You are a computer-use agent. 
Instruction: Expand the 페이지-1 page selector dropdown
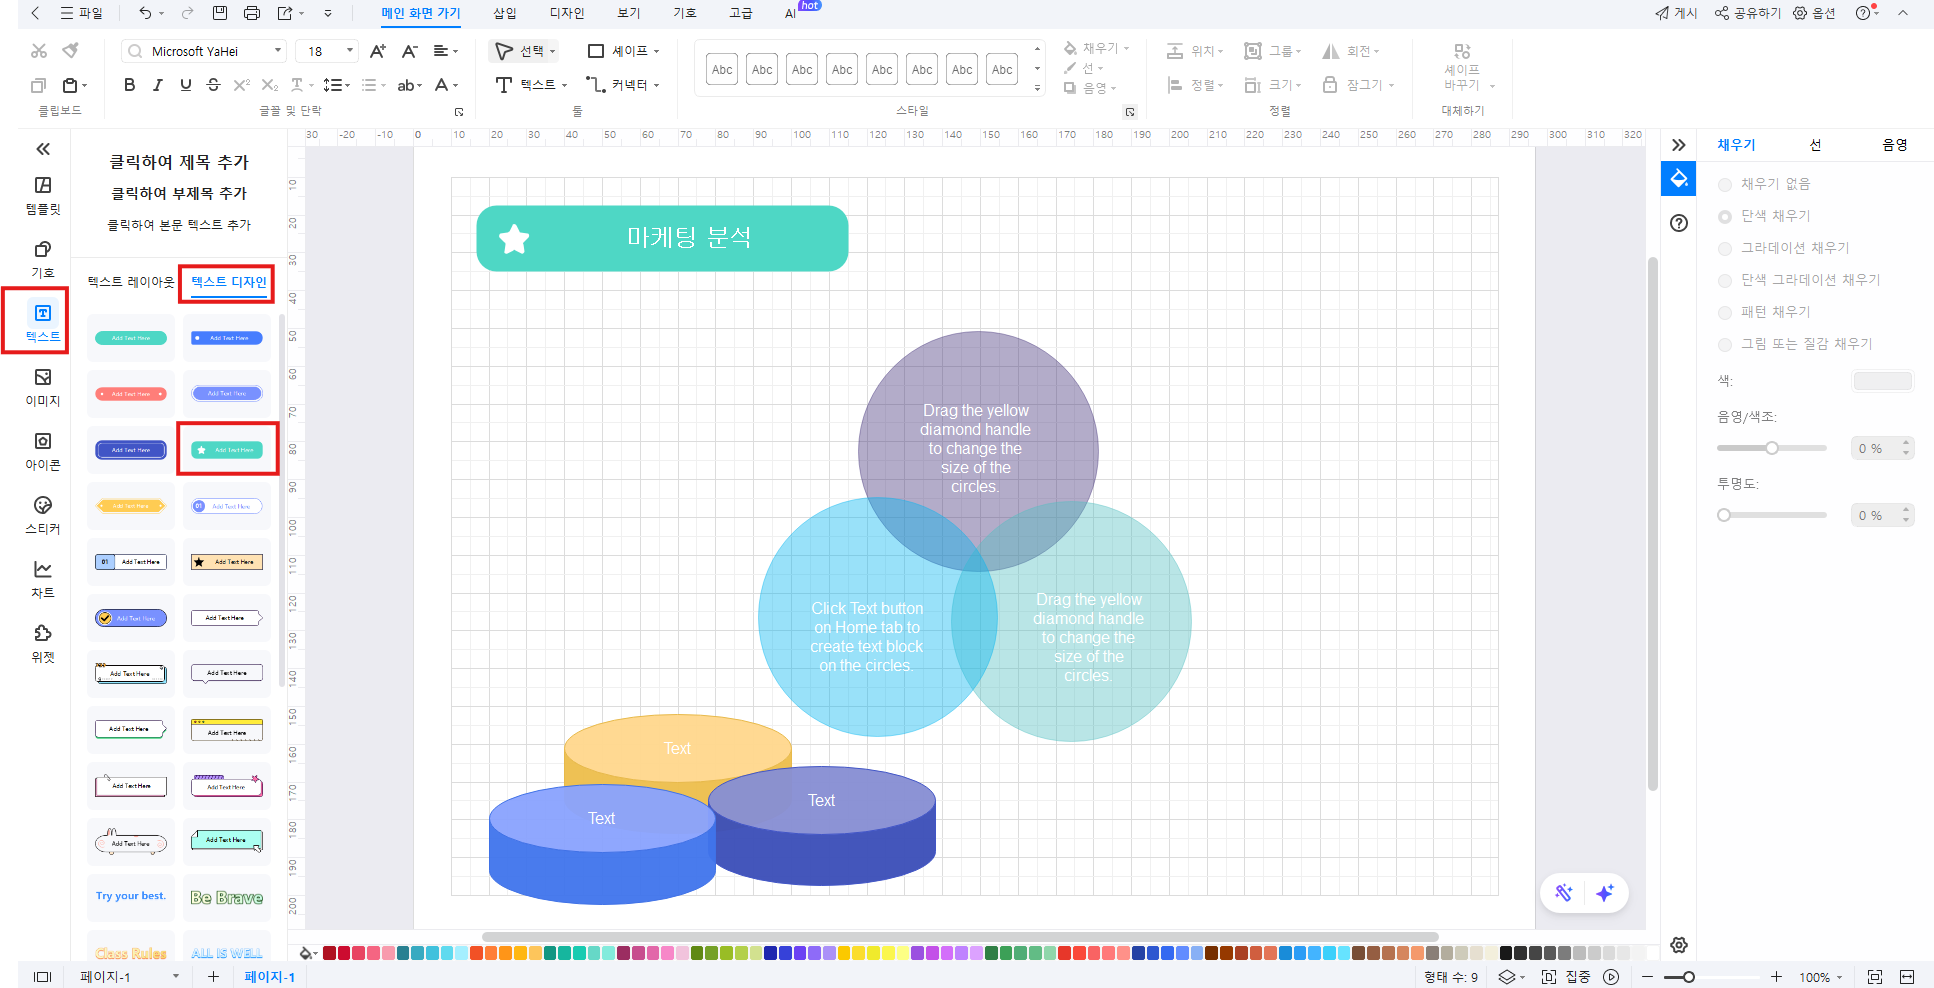pos(176,977)
